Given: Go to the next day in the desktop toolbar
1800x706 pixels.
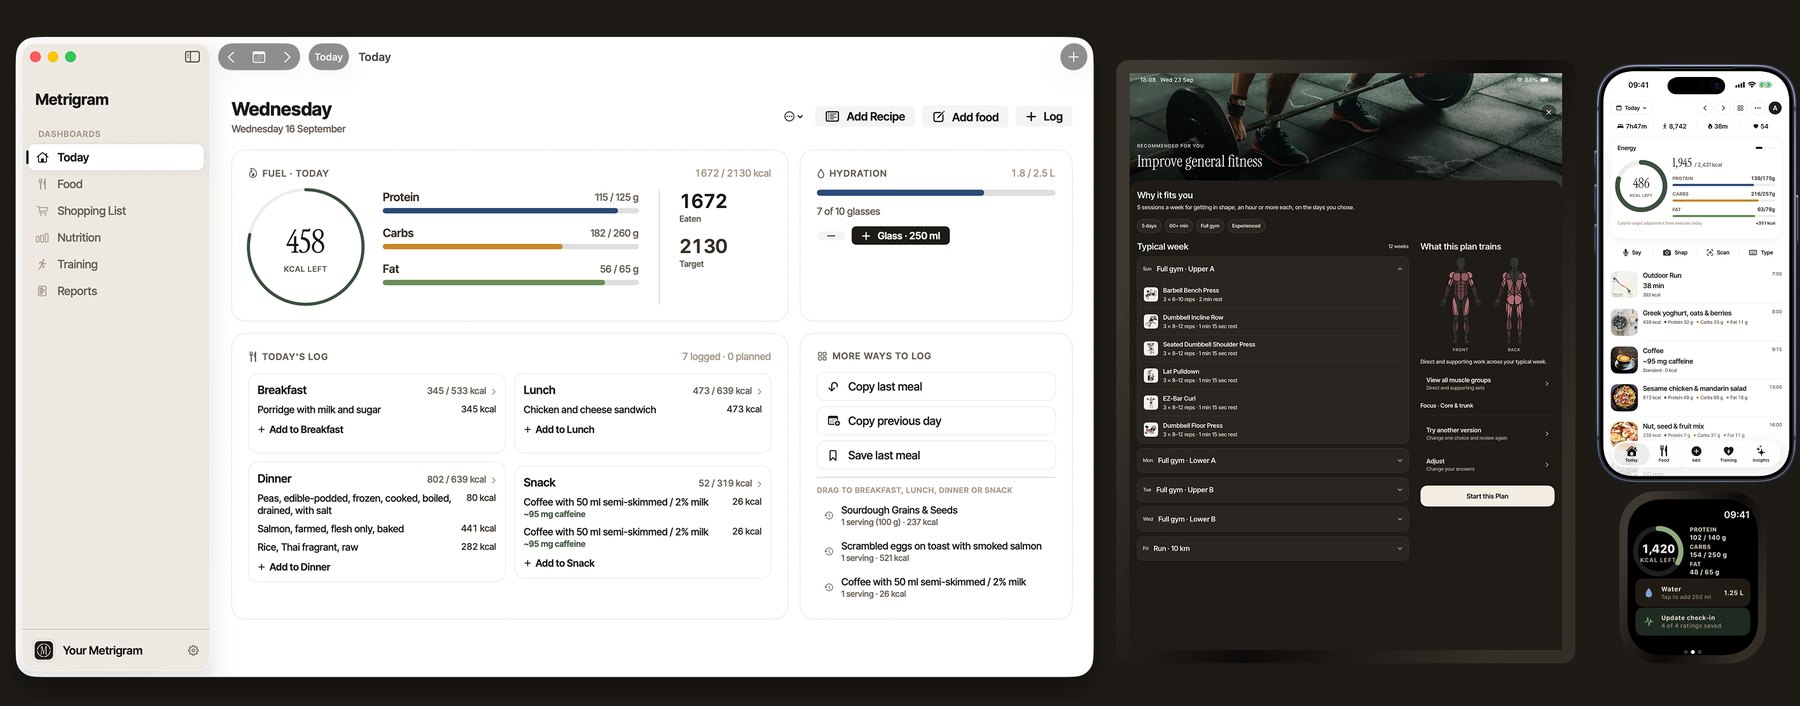Looking at the screenshot, I should (x=287, y=57).
